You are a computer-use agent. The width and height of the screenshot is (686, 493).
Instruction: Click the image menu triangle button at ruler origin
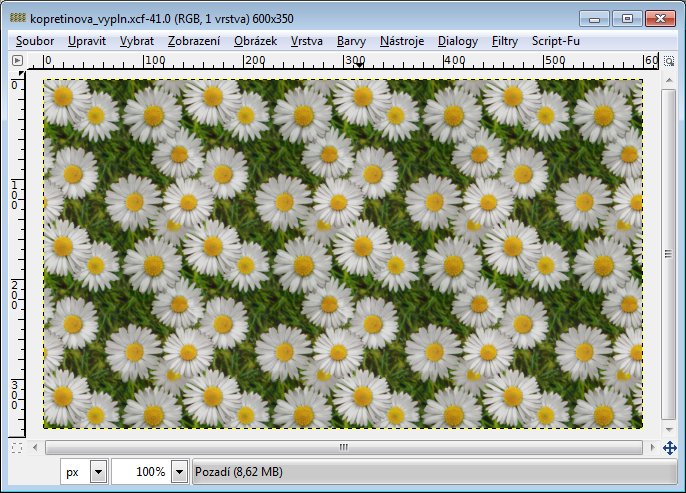pos(17,61)
